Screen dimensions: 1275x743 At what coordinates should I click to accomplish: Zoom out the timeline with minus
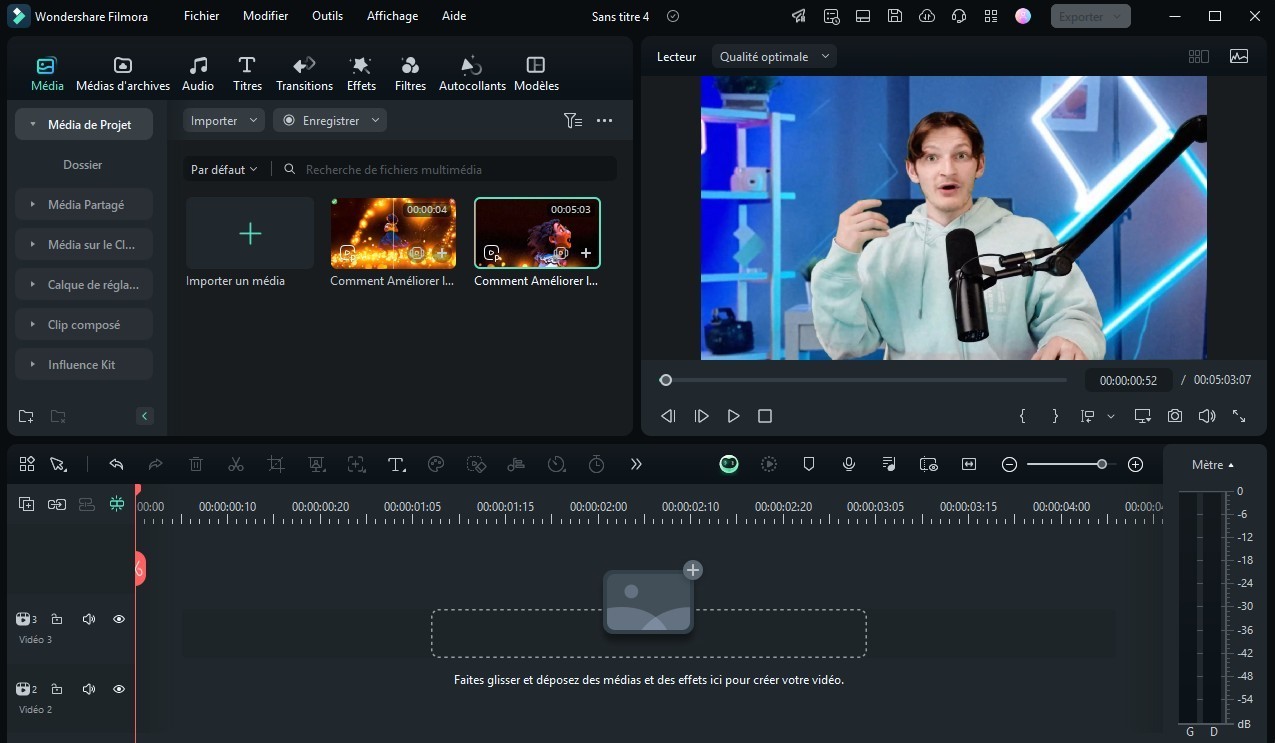tap(1010, 464)
